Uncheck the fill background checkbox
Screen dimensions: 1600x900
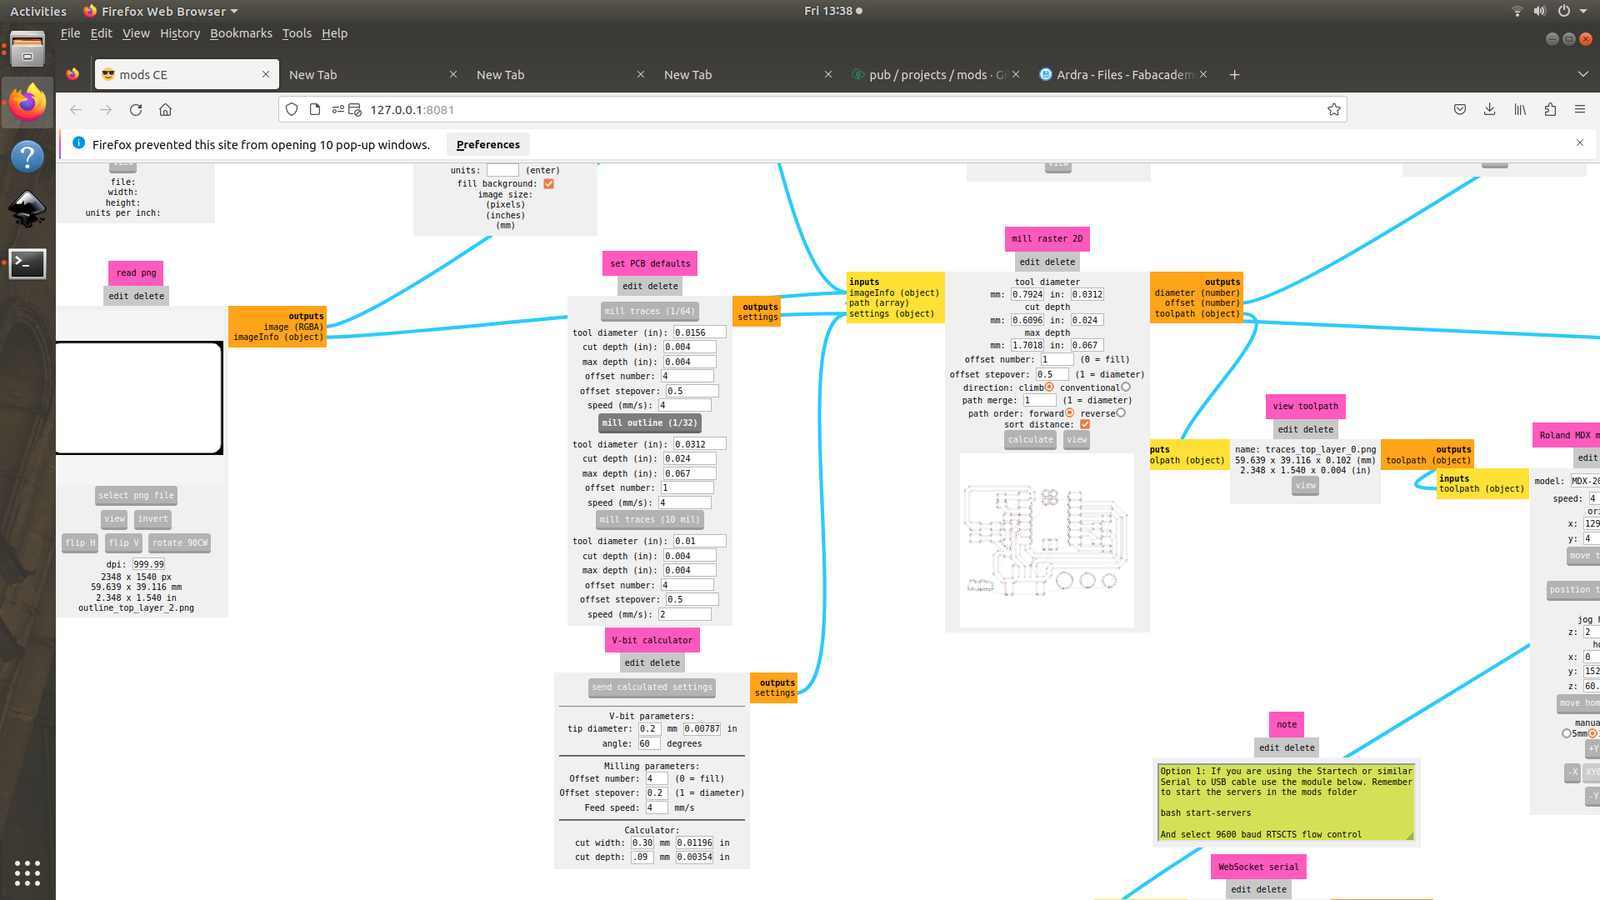549,183
